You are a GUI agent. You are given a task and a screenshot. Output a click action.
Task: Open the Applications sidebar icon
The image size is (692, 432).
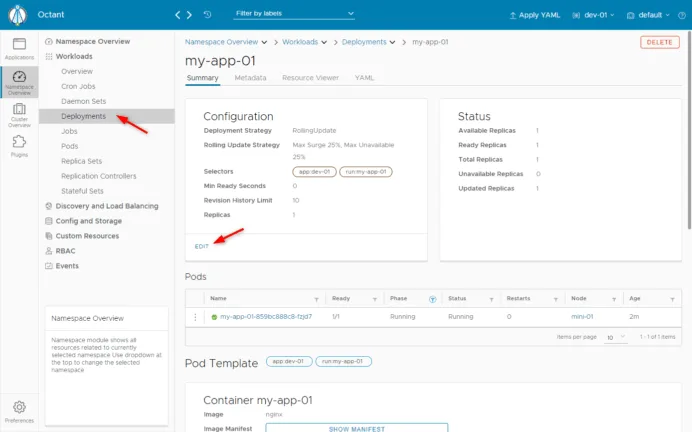pyautogui.click(x=19, y=49)
